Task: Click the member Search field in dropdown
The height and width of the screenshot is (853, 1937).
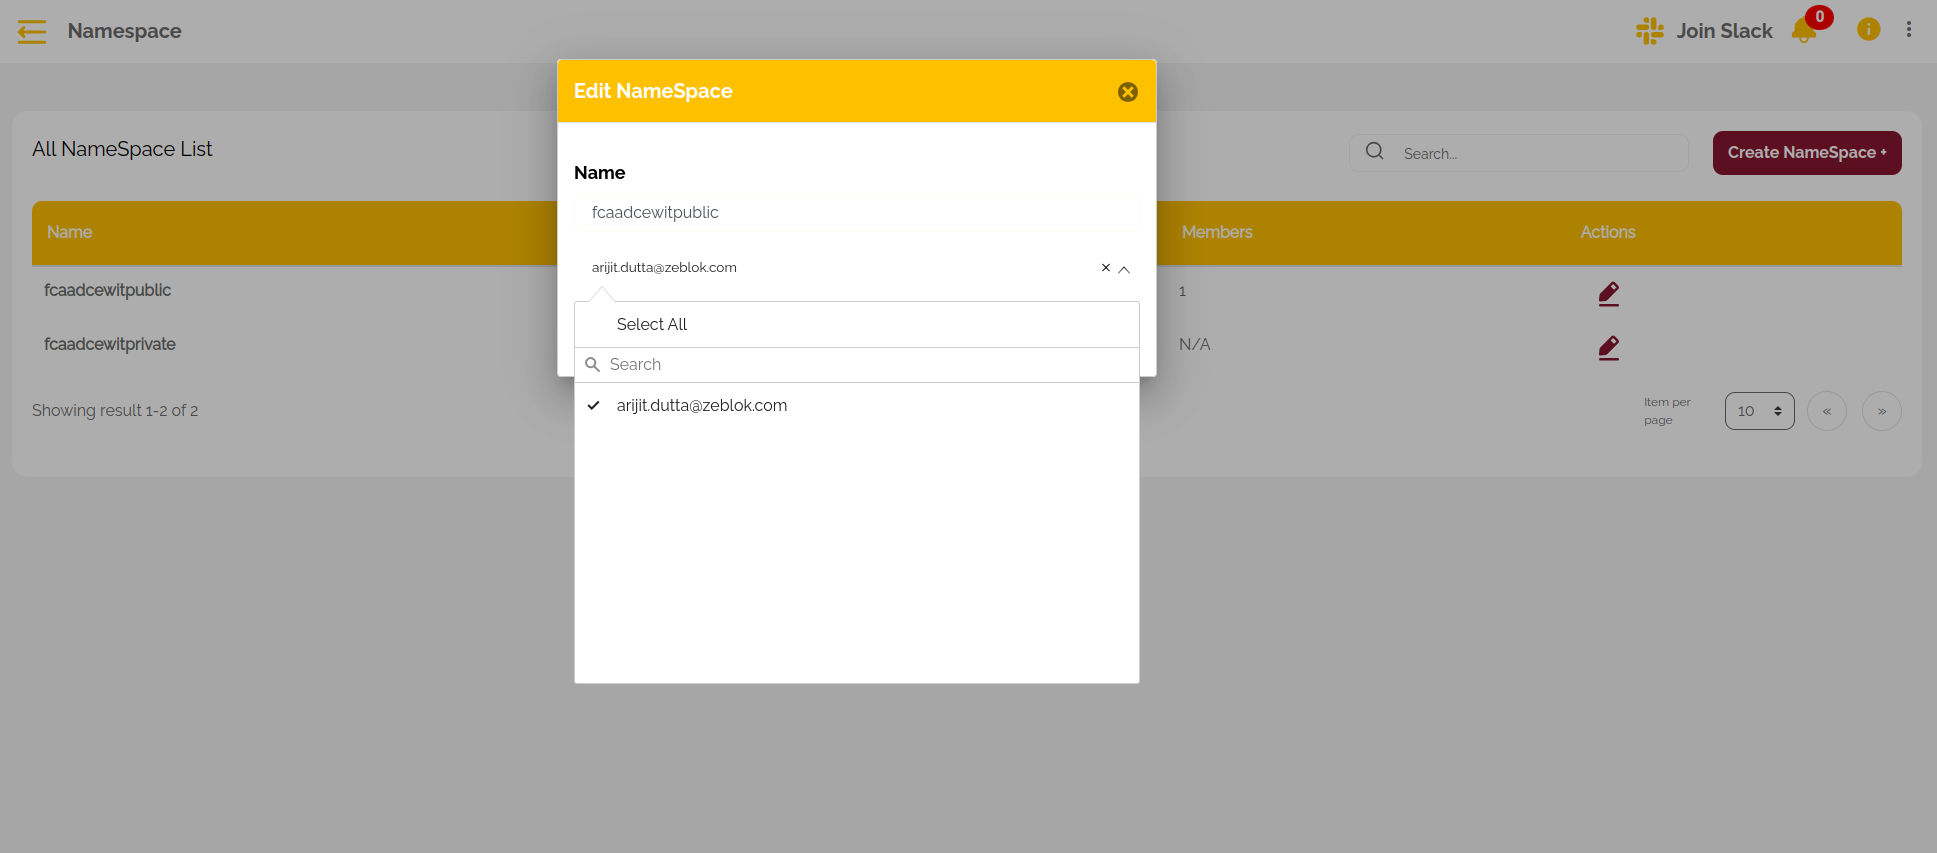Action: pyautogui.click(x=857, y=365)
